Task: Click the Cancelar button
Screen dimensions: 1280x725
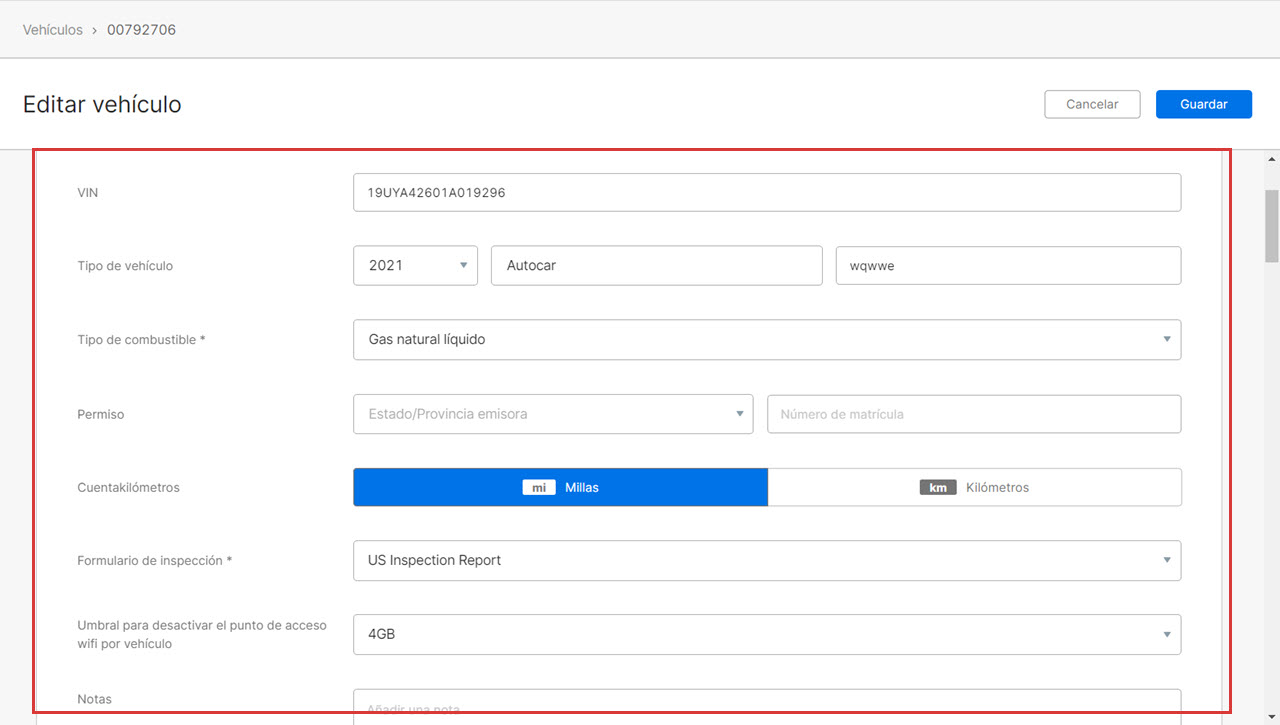Action: pos(1092,104)
